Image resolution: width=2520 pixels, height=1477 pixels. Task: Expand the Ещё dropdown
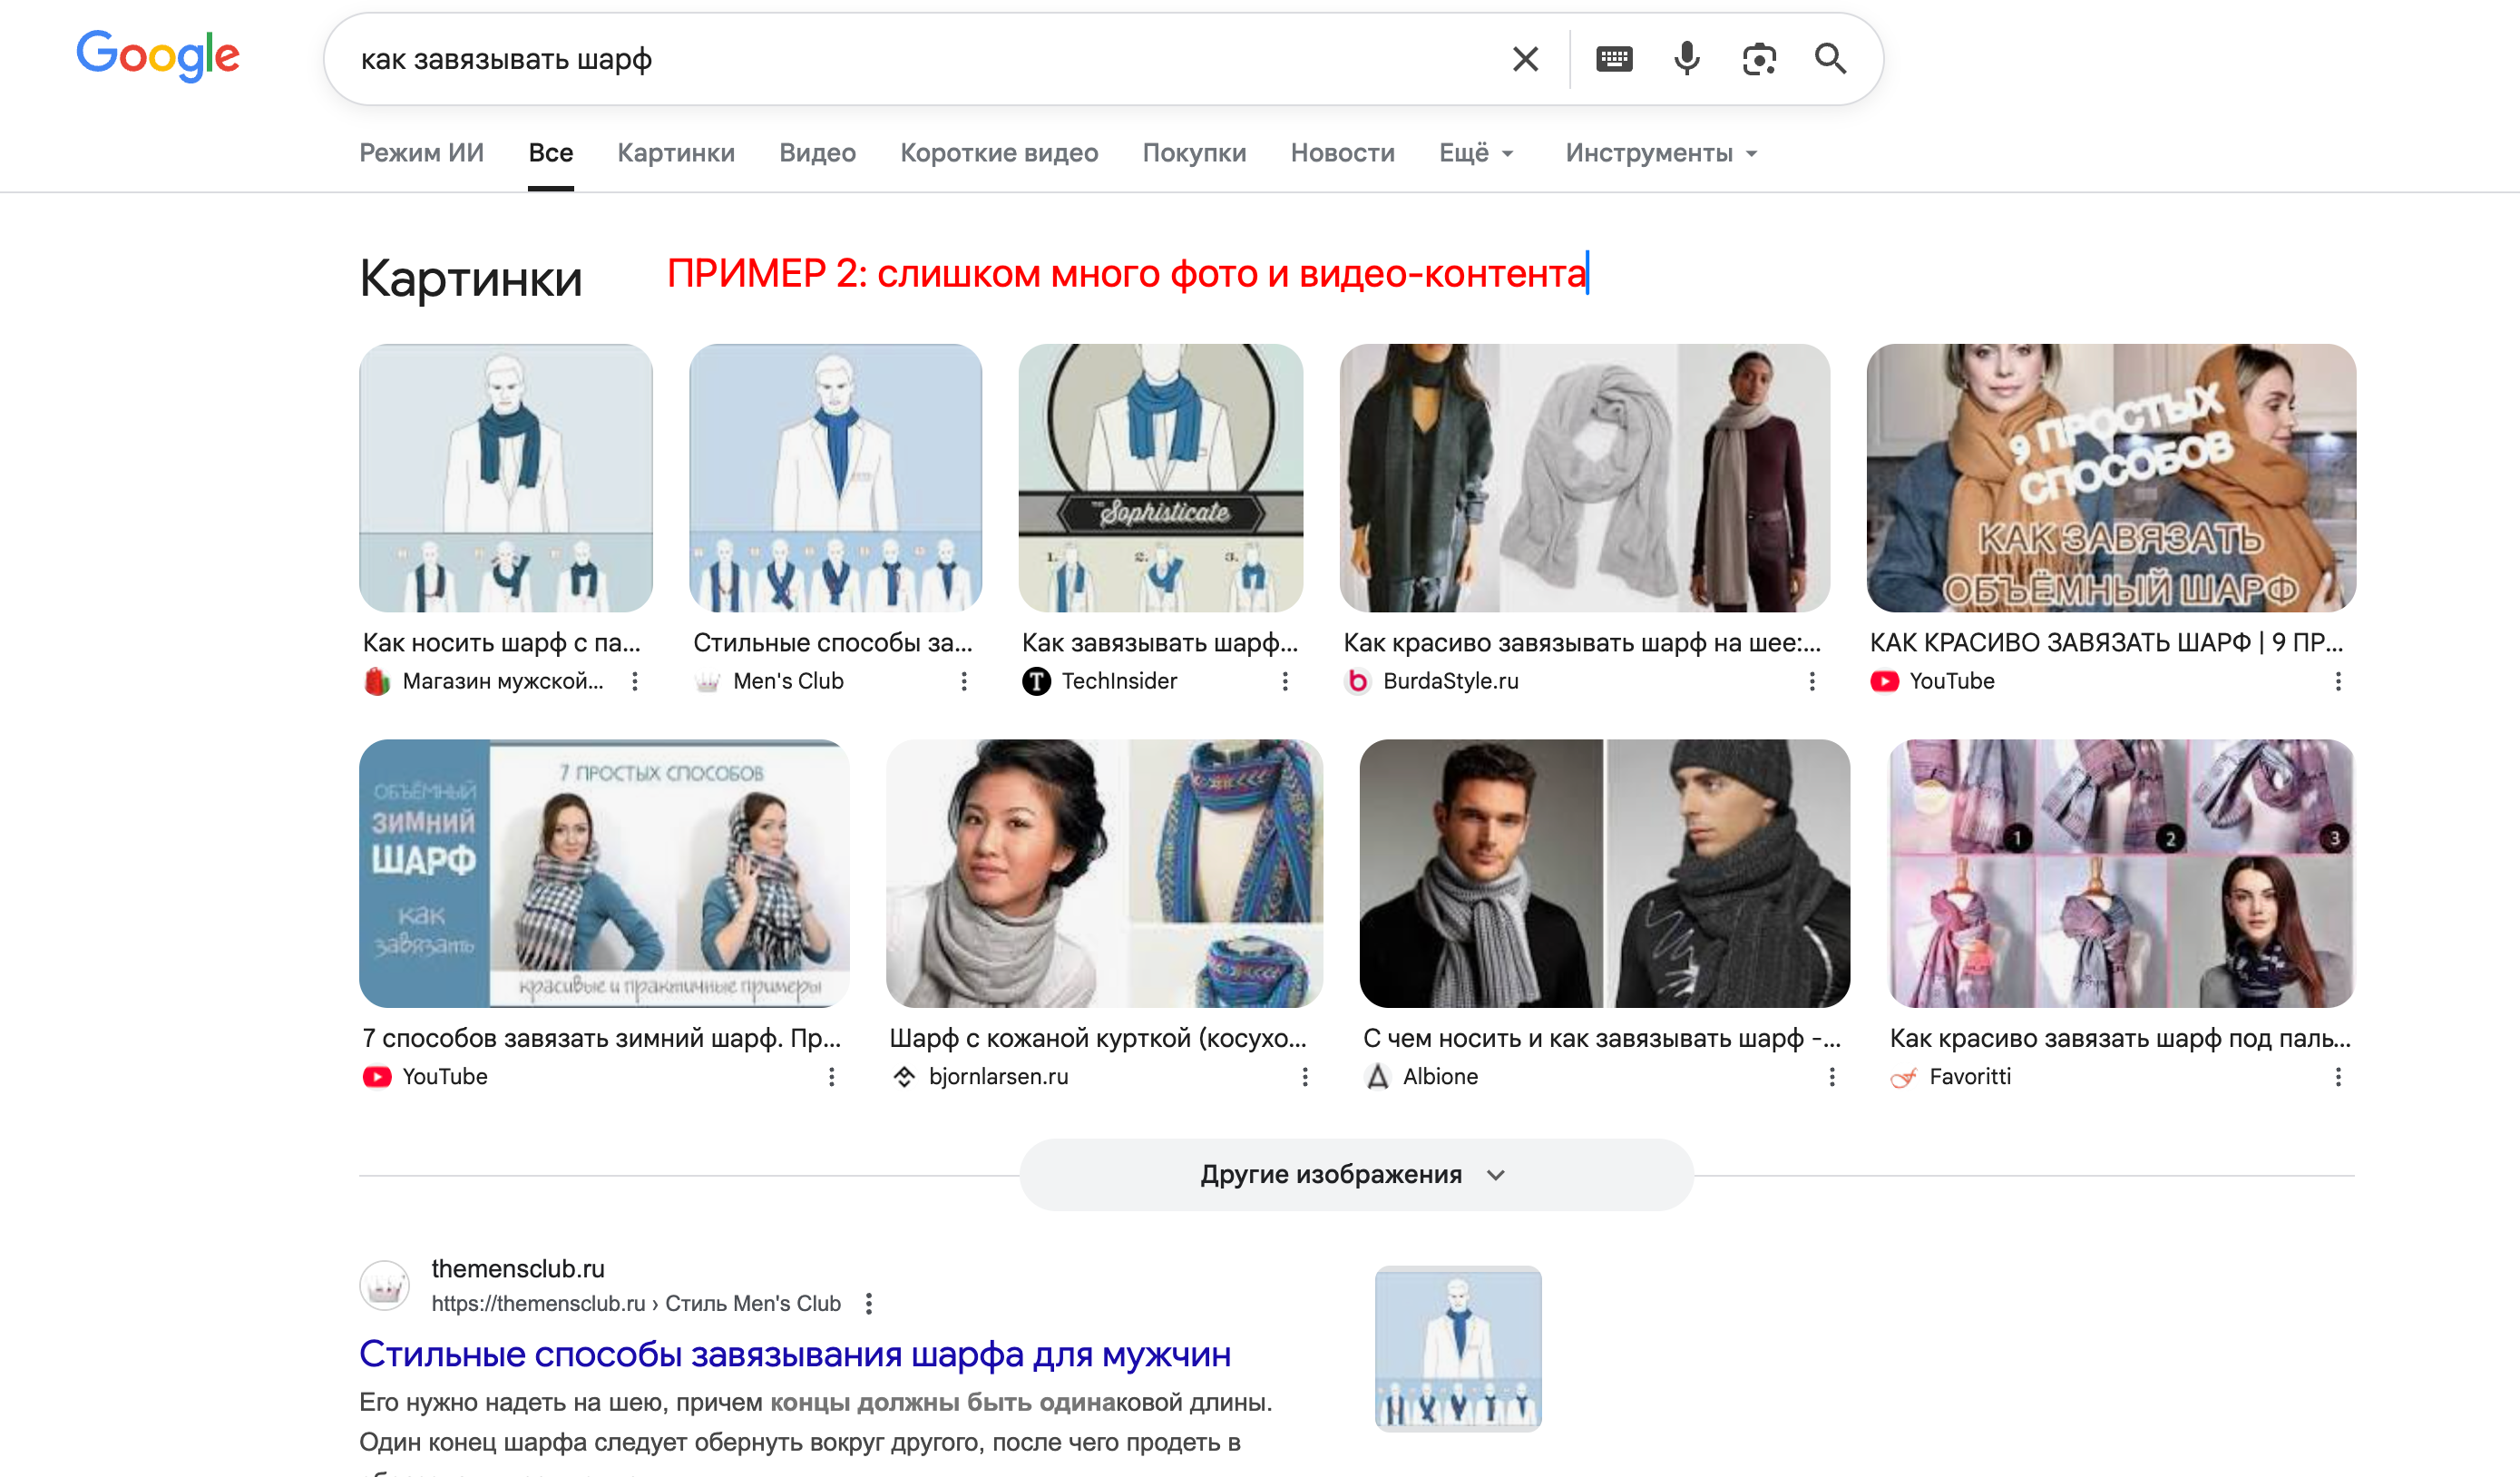1476,153
